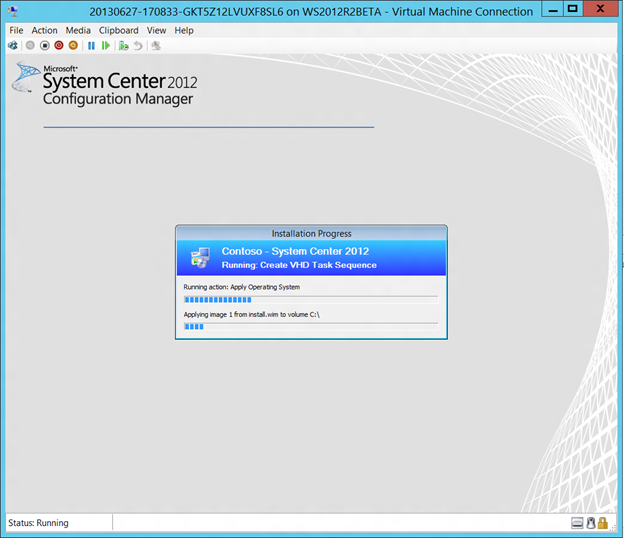Image resolution: width=624 pixels, height=538 pixels.
Task: Click the Revert undo arrow icon
Action: point(138,46)
